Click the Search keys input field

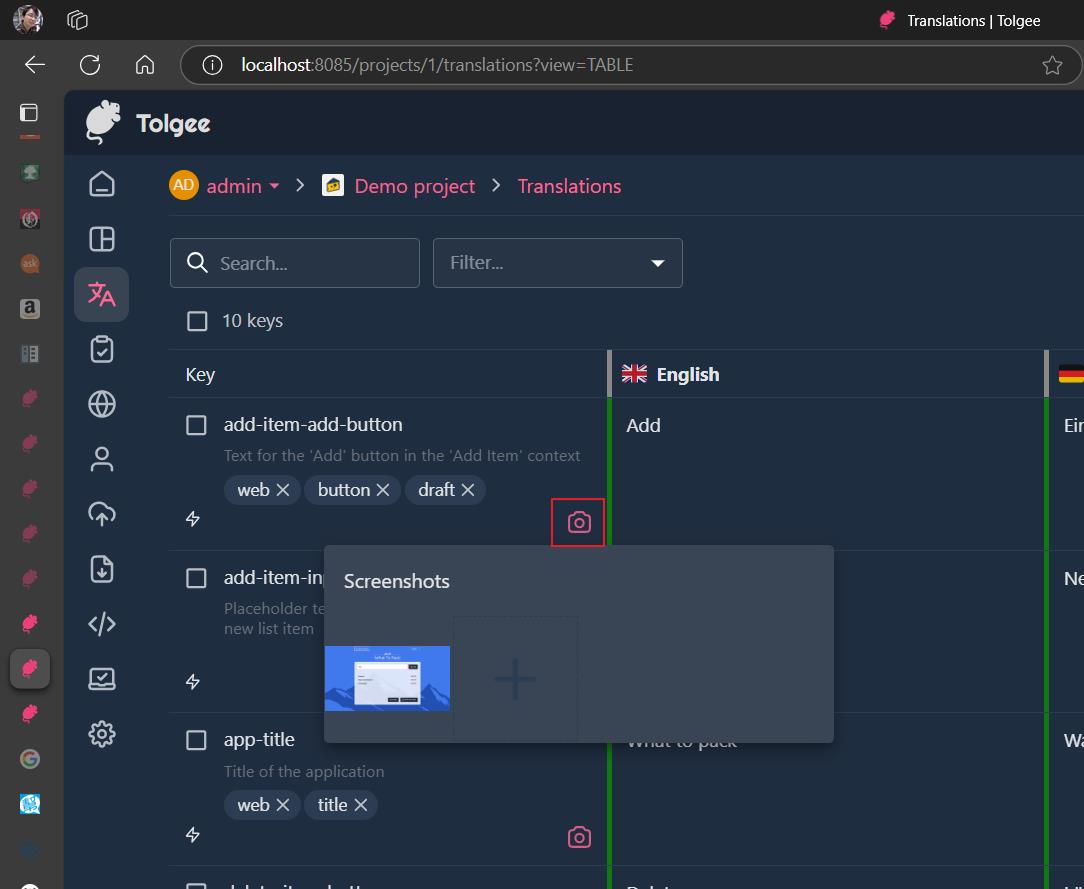(x=295, y=263)
